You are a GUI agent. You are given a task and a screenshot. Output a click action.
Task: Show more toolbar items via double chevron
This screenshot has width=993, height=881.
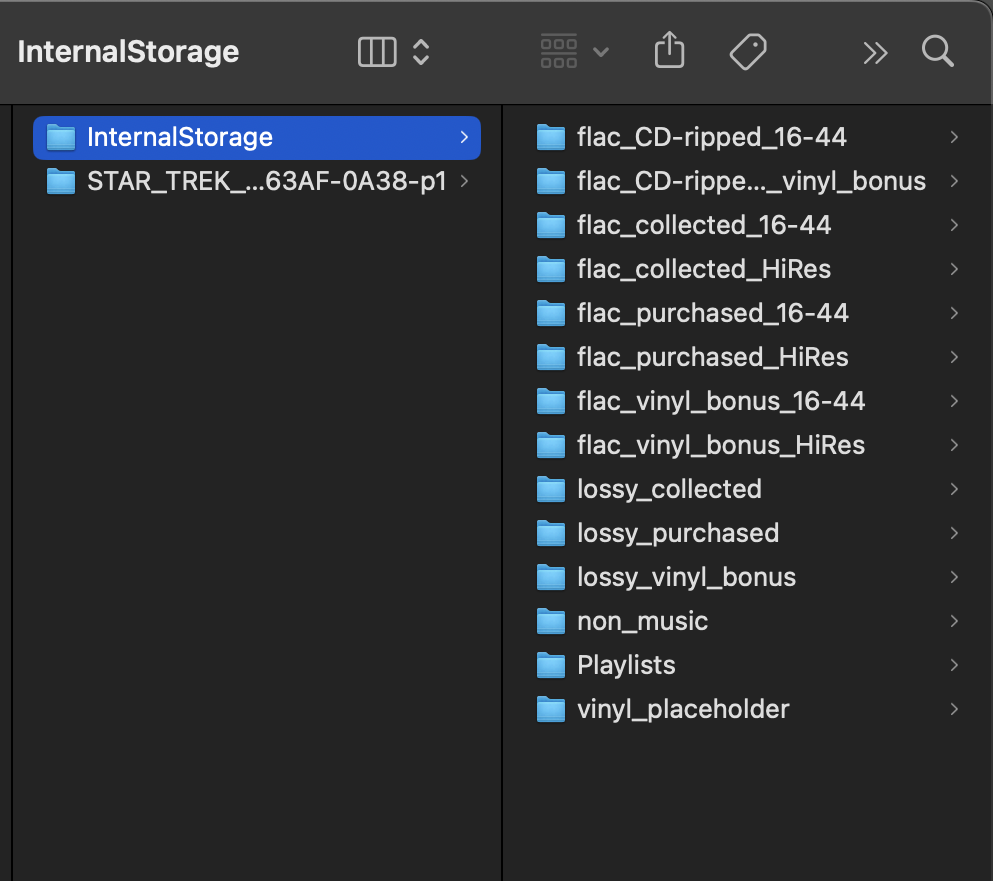coord(875,52)
